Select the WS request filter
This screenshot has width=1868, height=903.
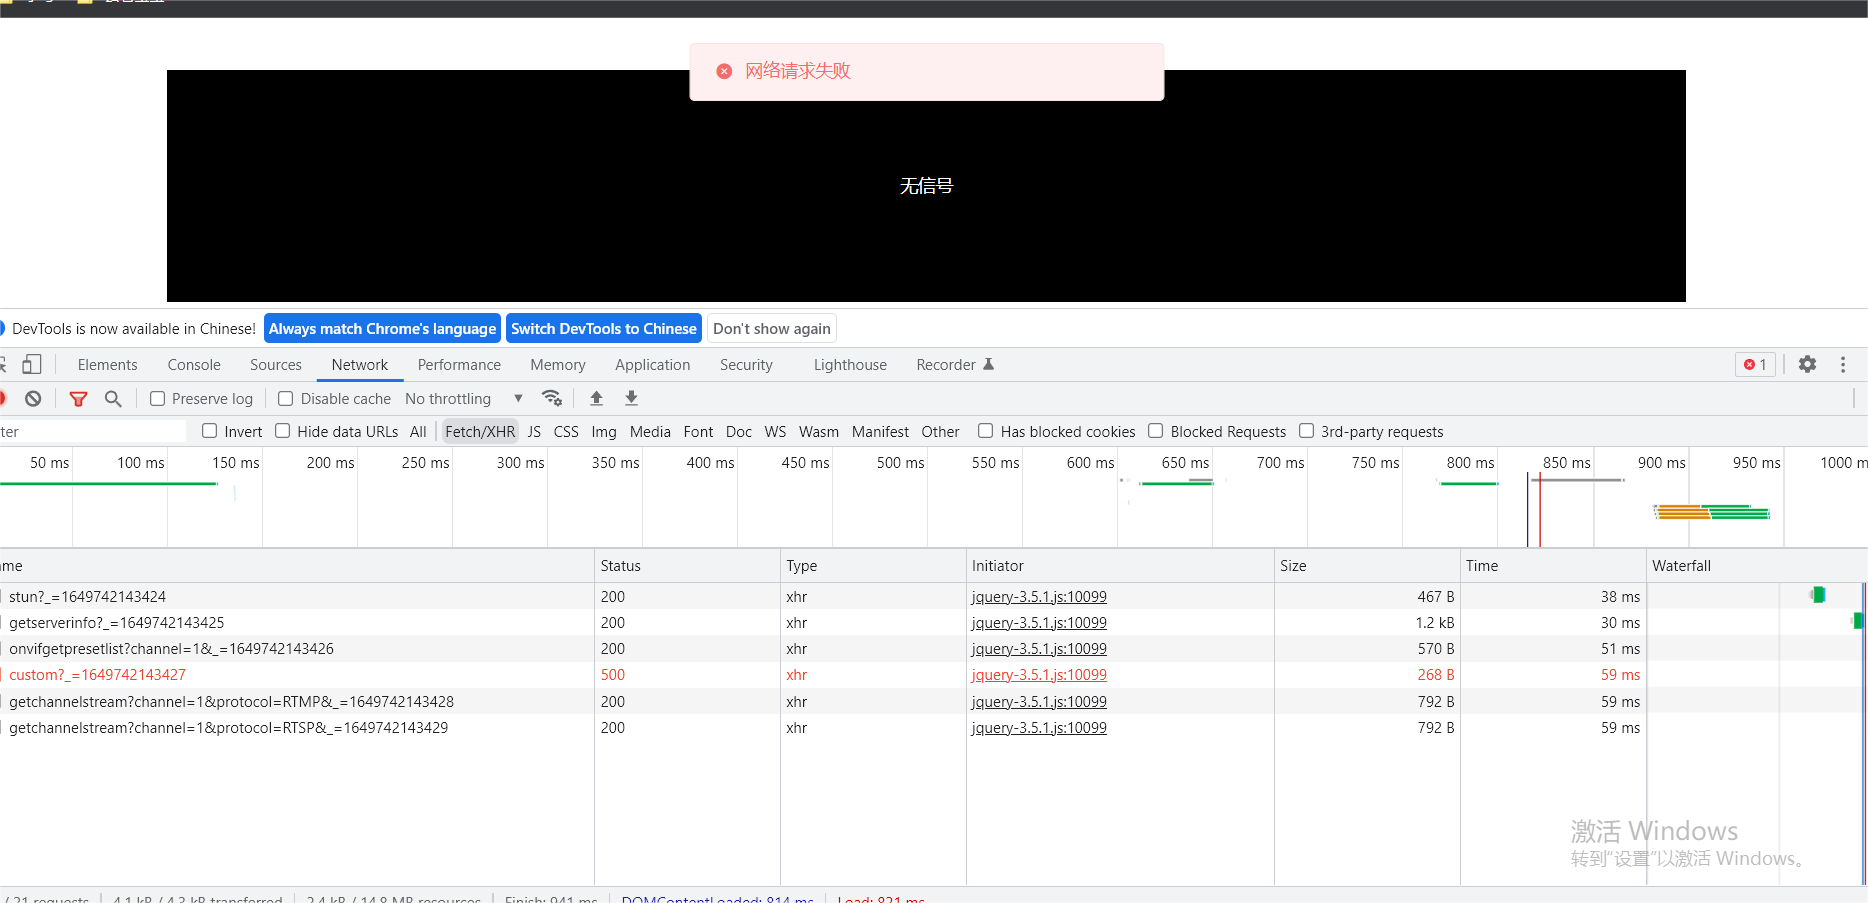(775, 431)
